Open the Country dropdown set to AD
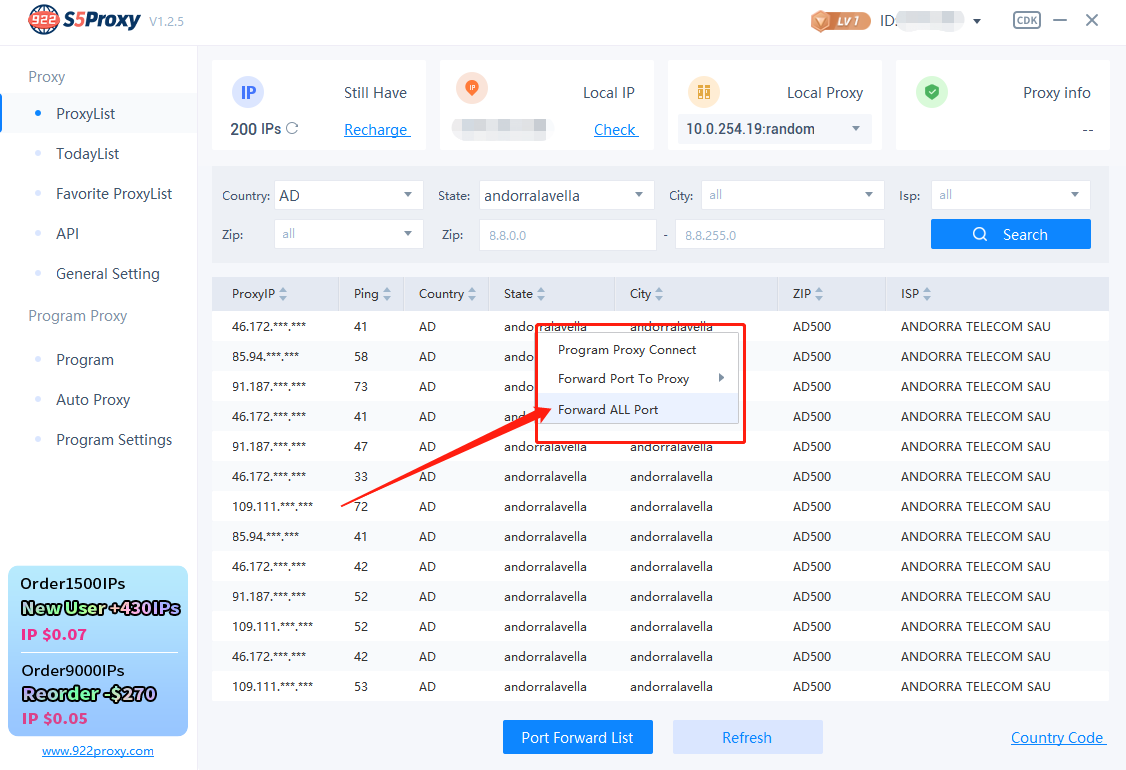1126x770 pixels. tap(349, 195)
